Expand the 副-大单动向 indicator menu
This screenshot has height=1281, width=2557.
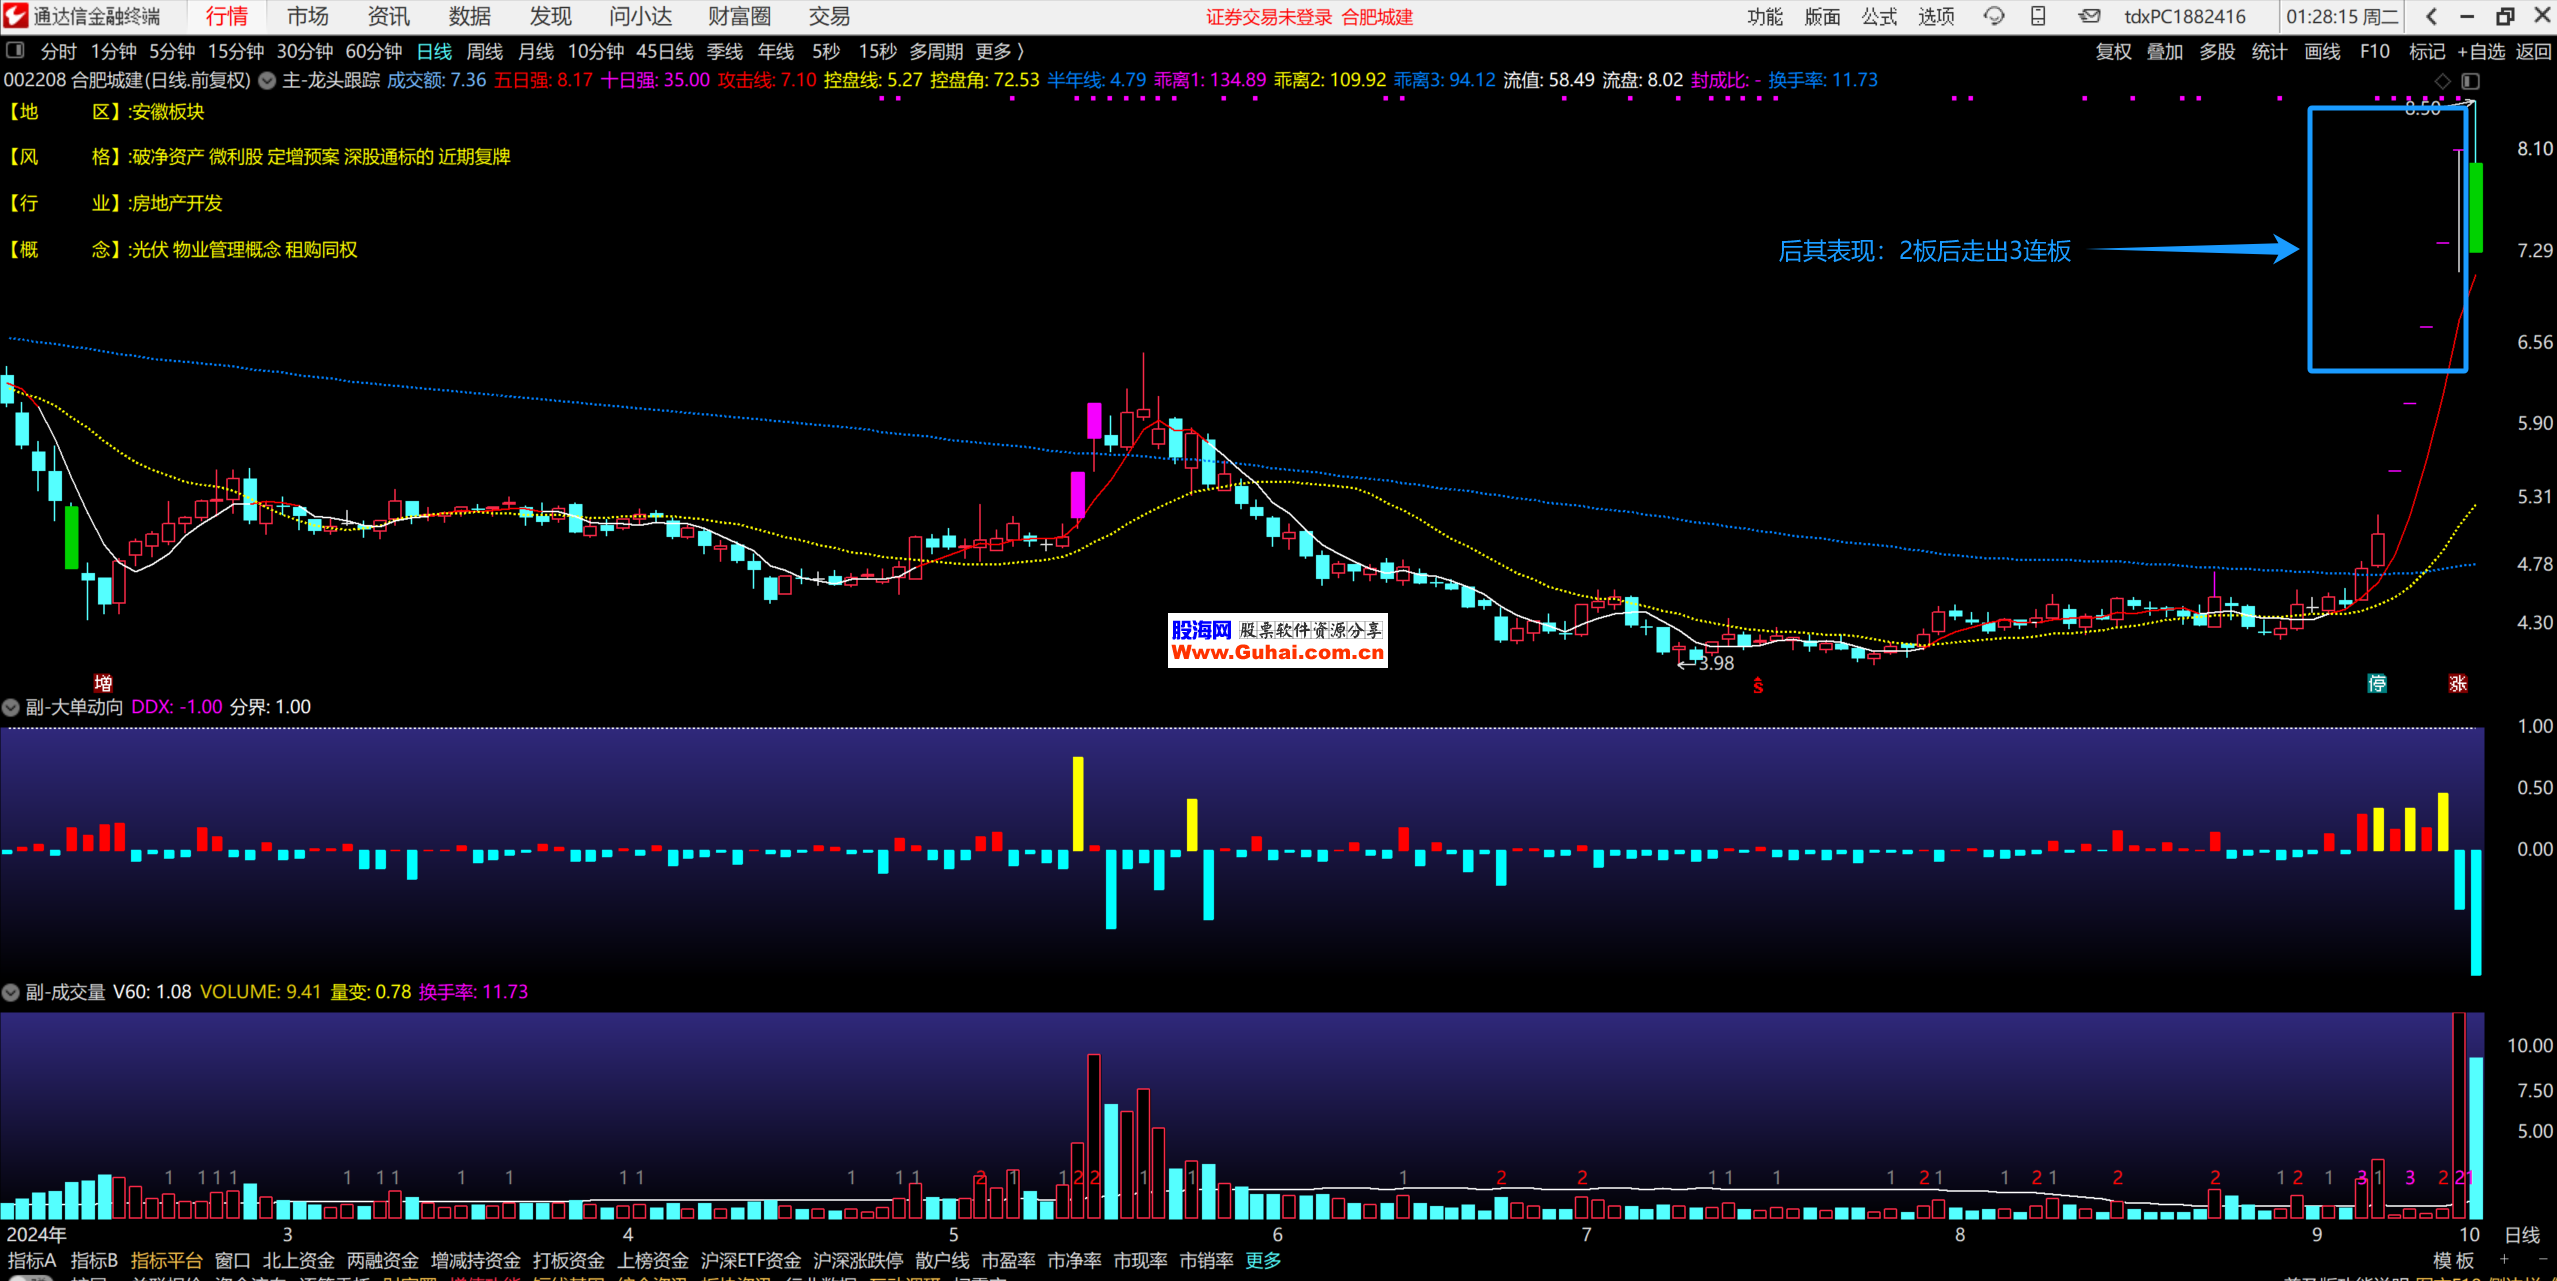click(x=11, y=707)
